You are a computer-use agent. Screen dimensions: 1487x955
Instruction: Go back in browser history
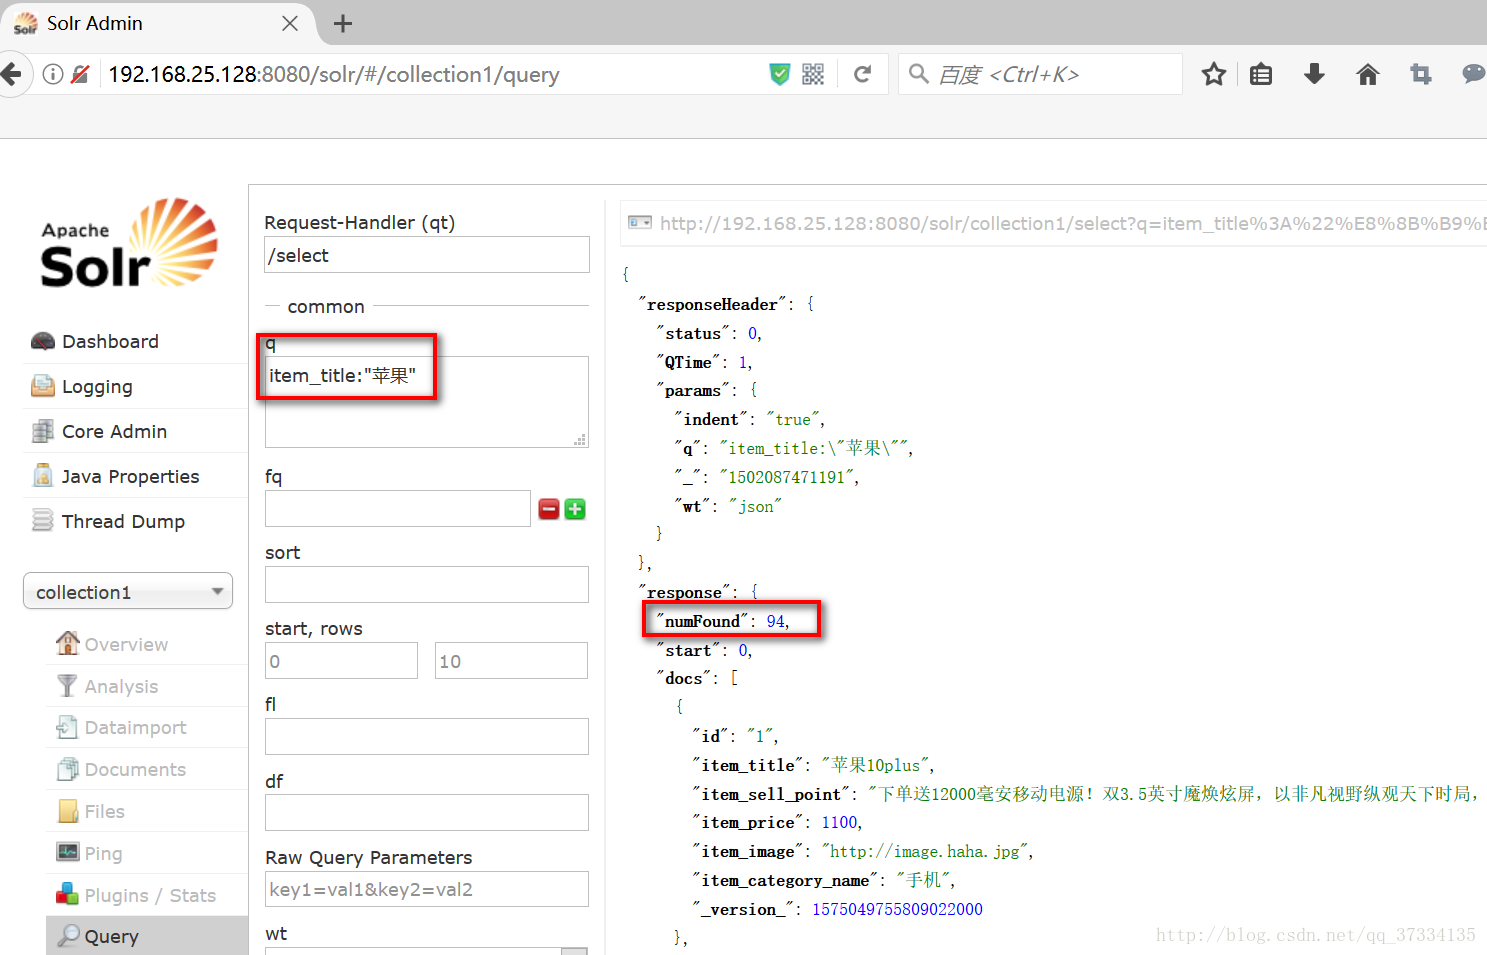[11, 74]
